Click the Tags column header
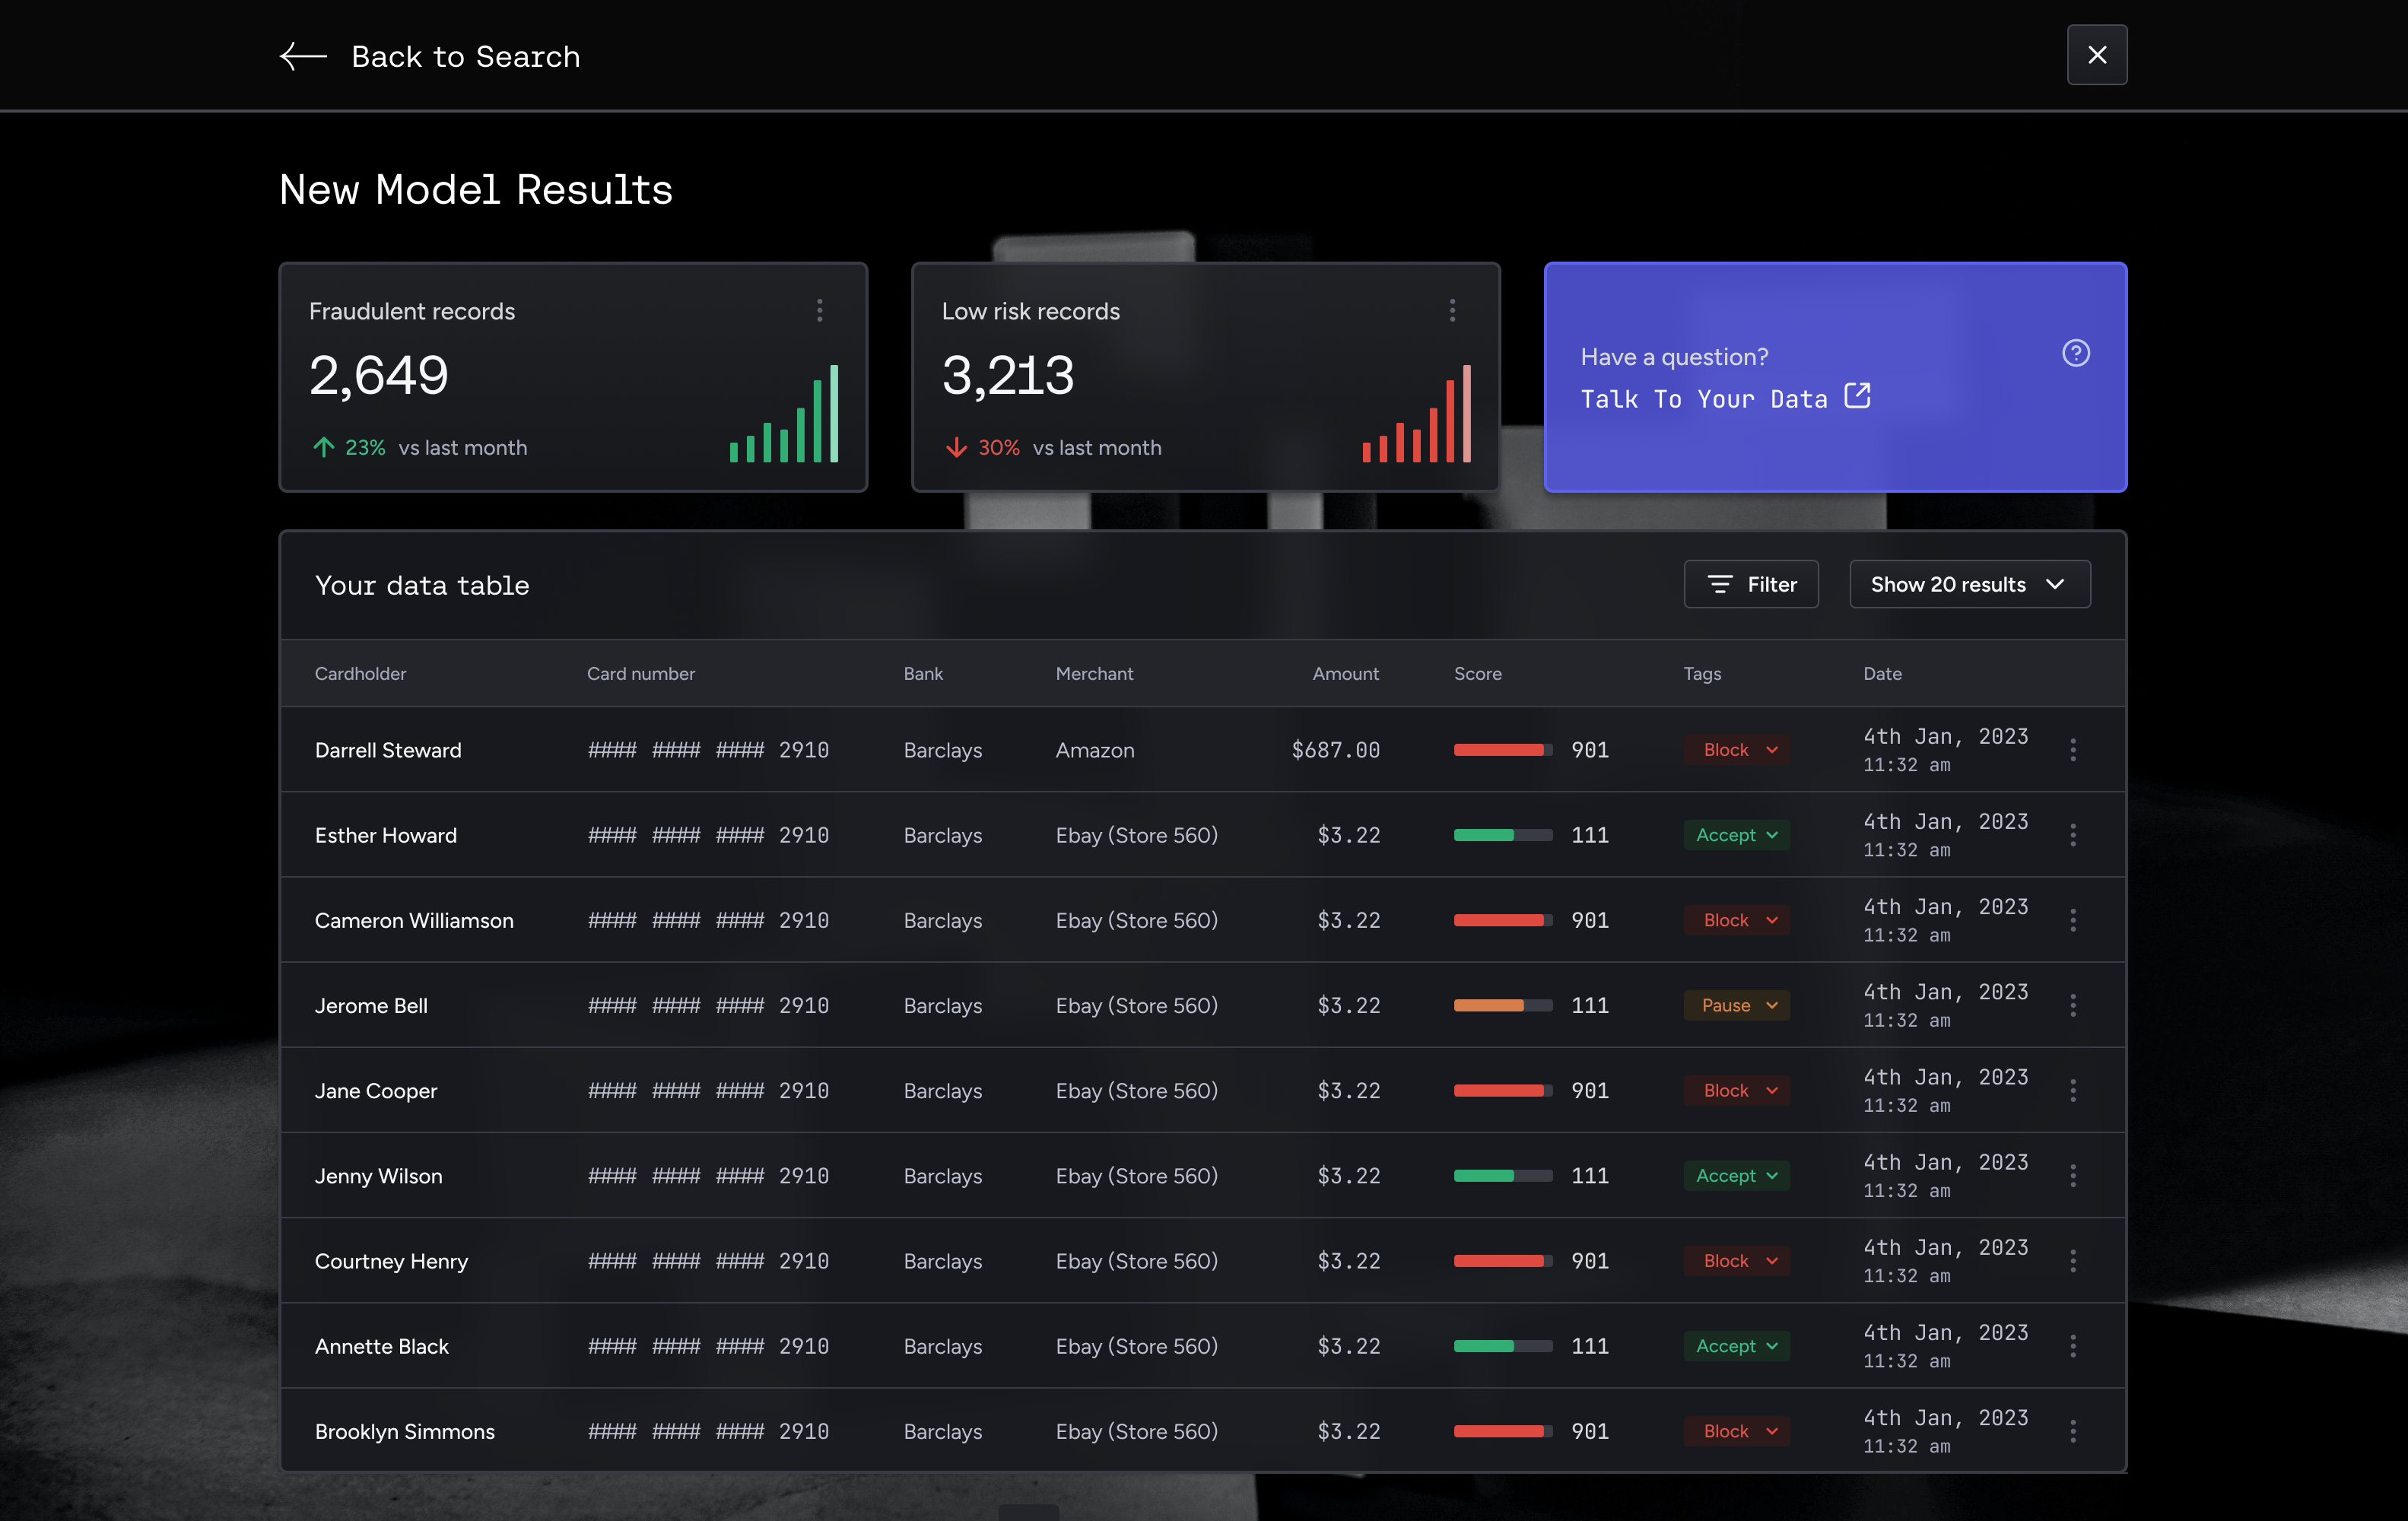 pos(1702,674)
